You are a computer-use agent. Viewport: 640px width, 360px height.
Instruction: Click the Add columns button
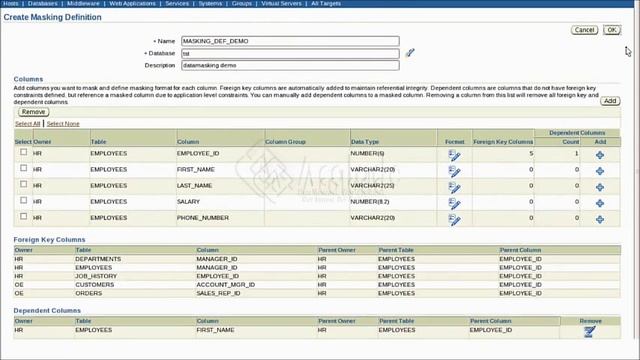(x=610, y=101)
